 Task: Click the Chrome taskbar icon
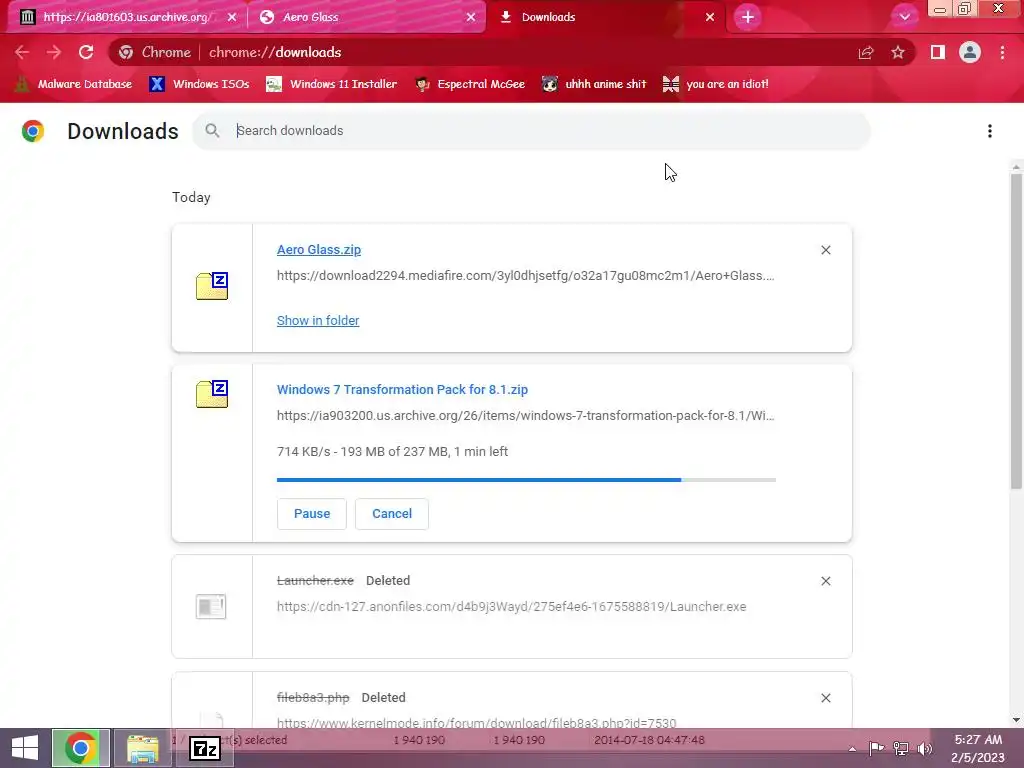81,748
